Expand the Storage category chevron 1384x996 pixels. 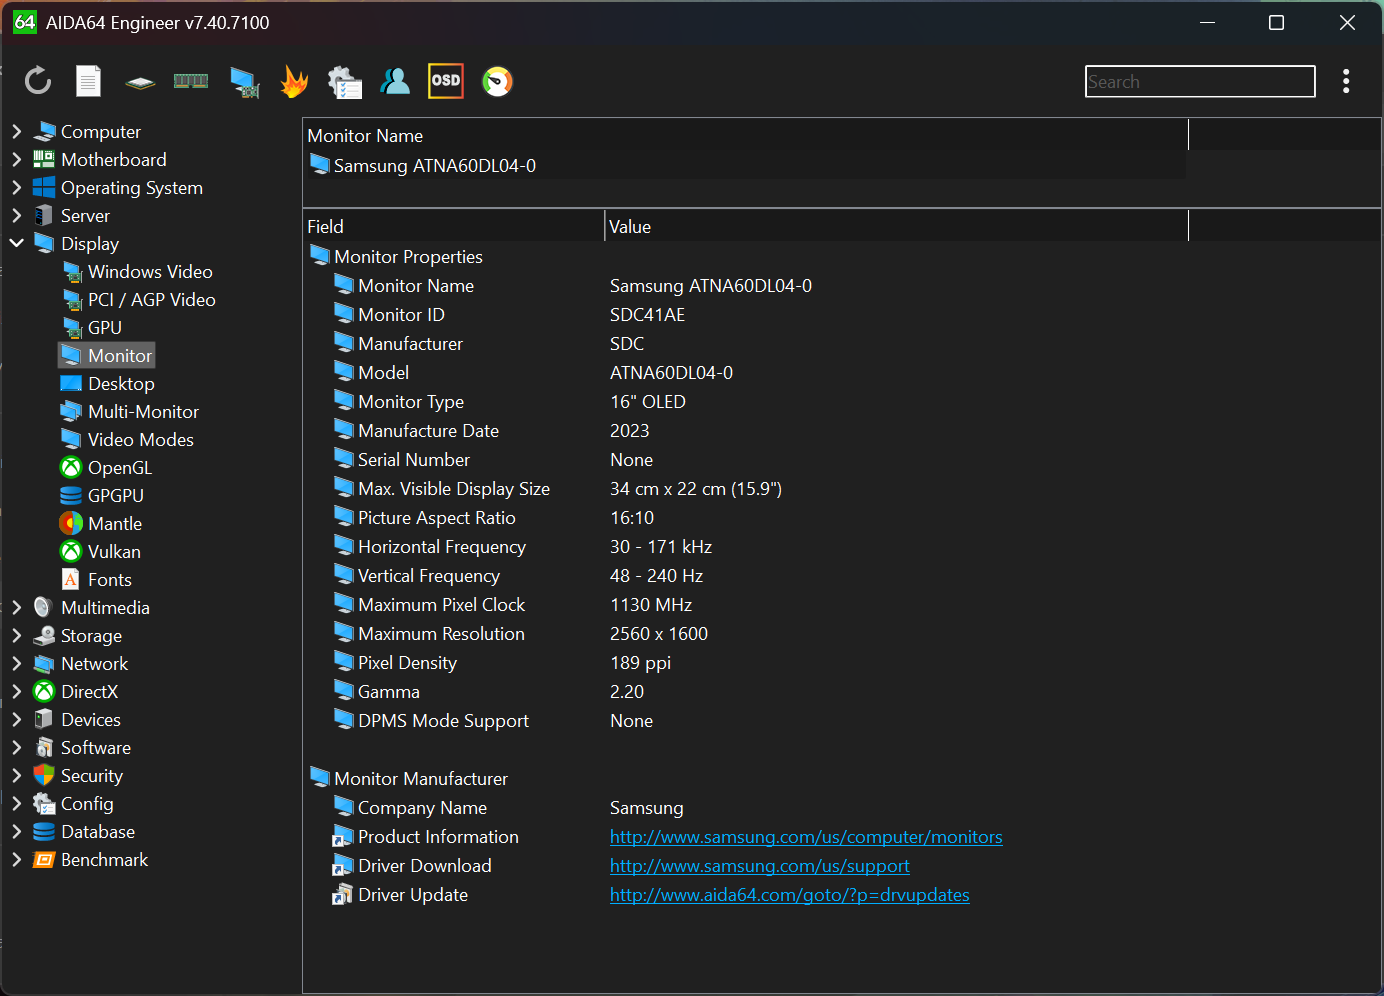(x=17, y=635)
